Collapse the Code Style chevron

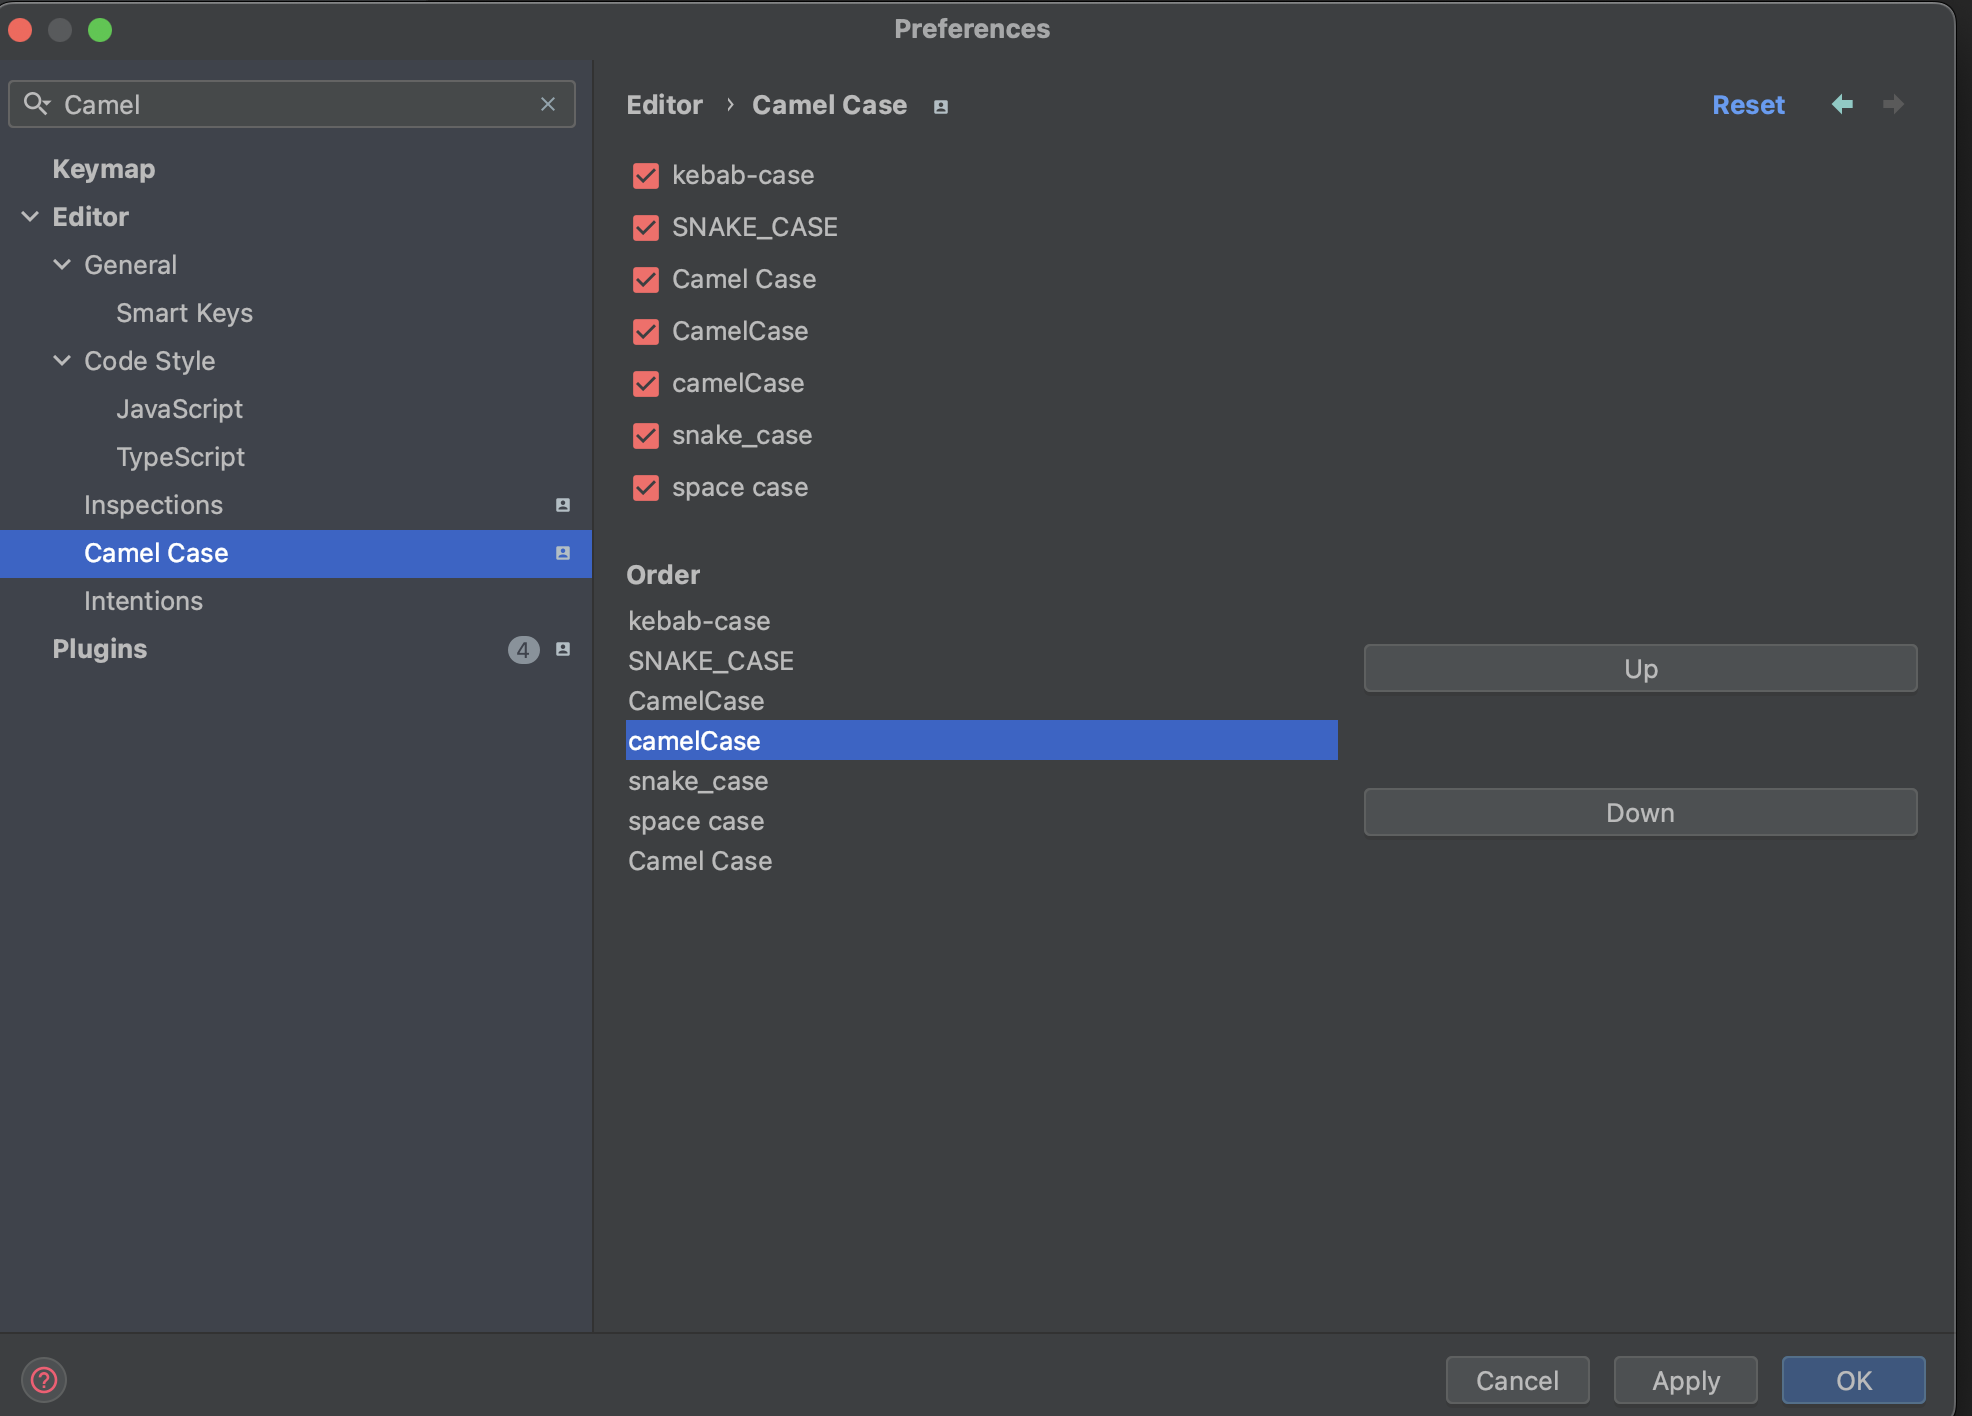tap(62, 361)
